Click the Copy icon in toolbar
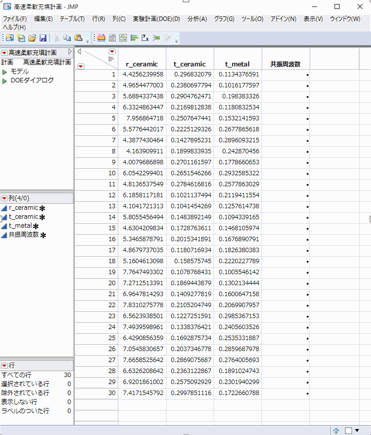The height and width of the screenshot is (435, 371). click(67, 38)
